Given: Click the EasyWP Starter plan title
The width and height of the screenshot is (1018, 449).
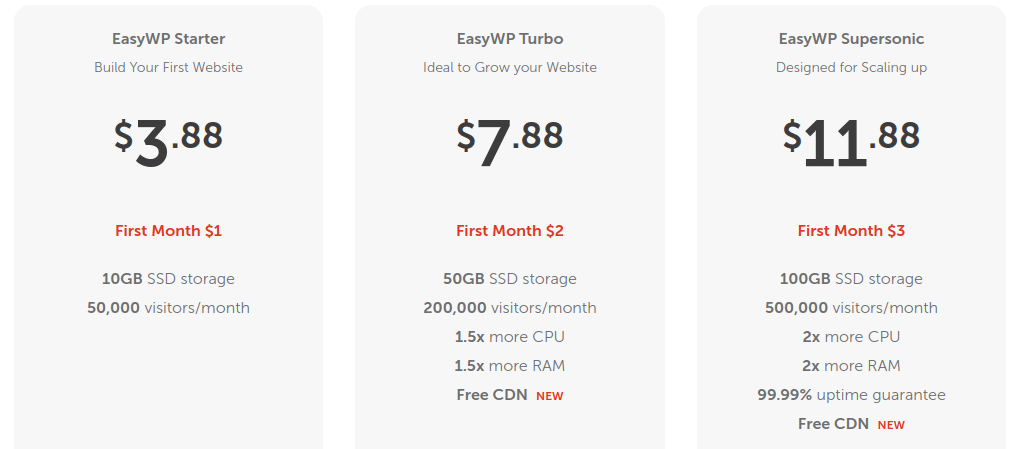Looking at the screenshot, I should (x=168, y=39).
